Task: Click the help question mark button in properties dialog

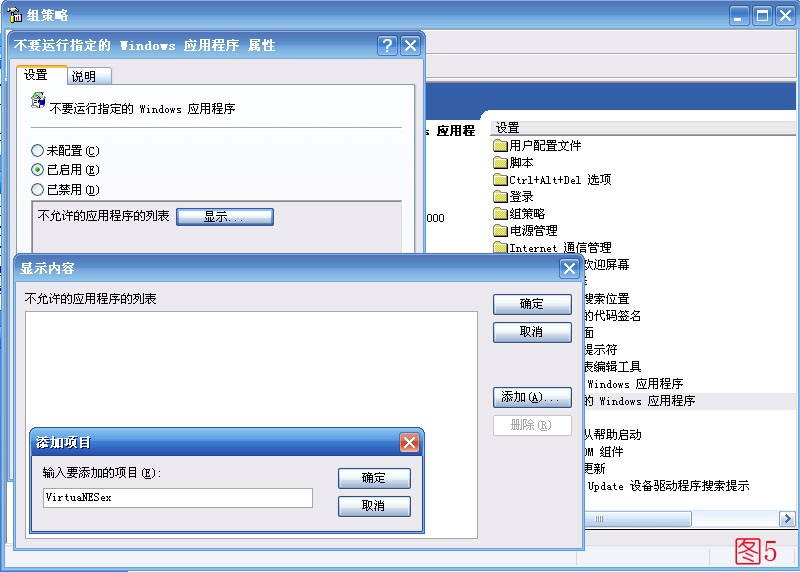Action: coord(387,46)
